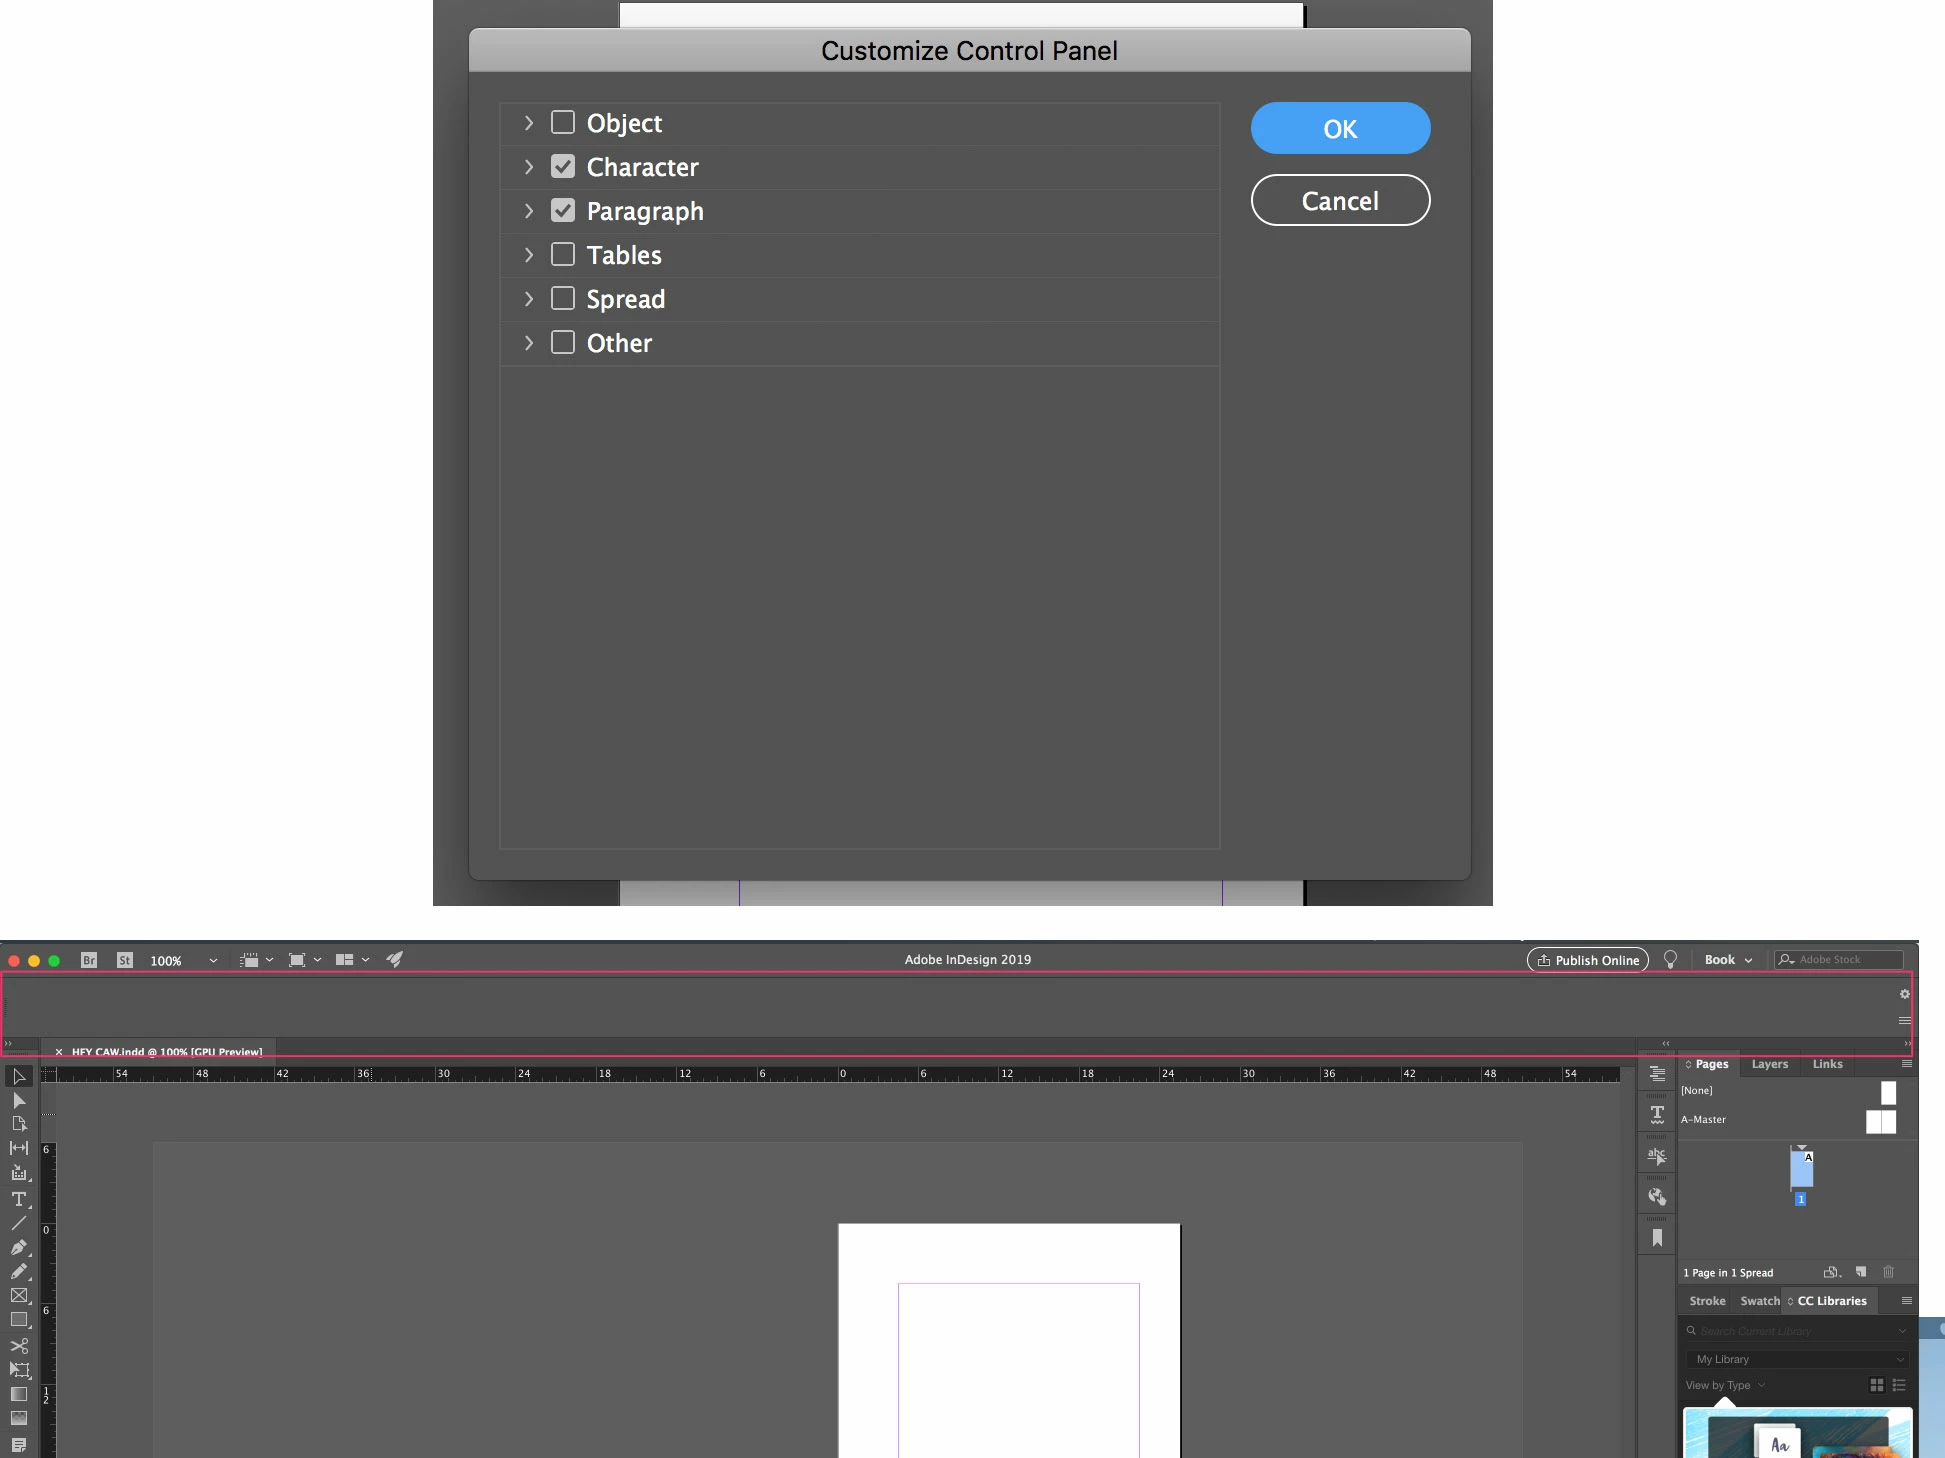This screenshot has width=1945, height=1458.
Task: Switch to the Layers tab
Action: click(x=1769, y=1064)
